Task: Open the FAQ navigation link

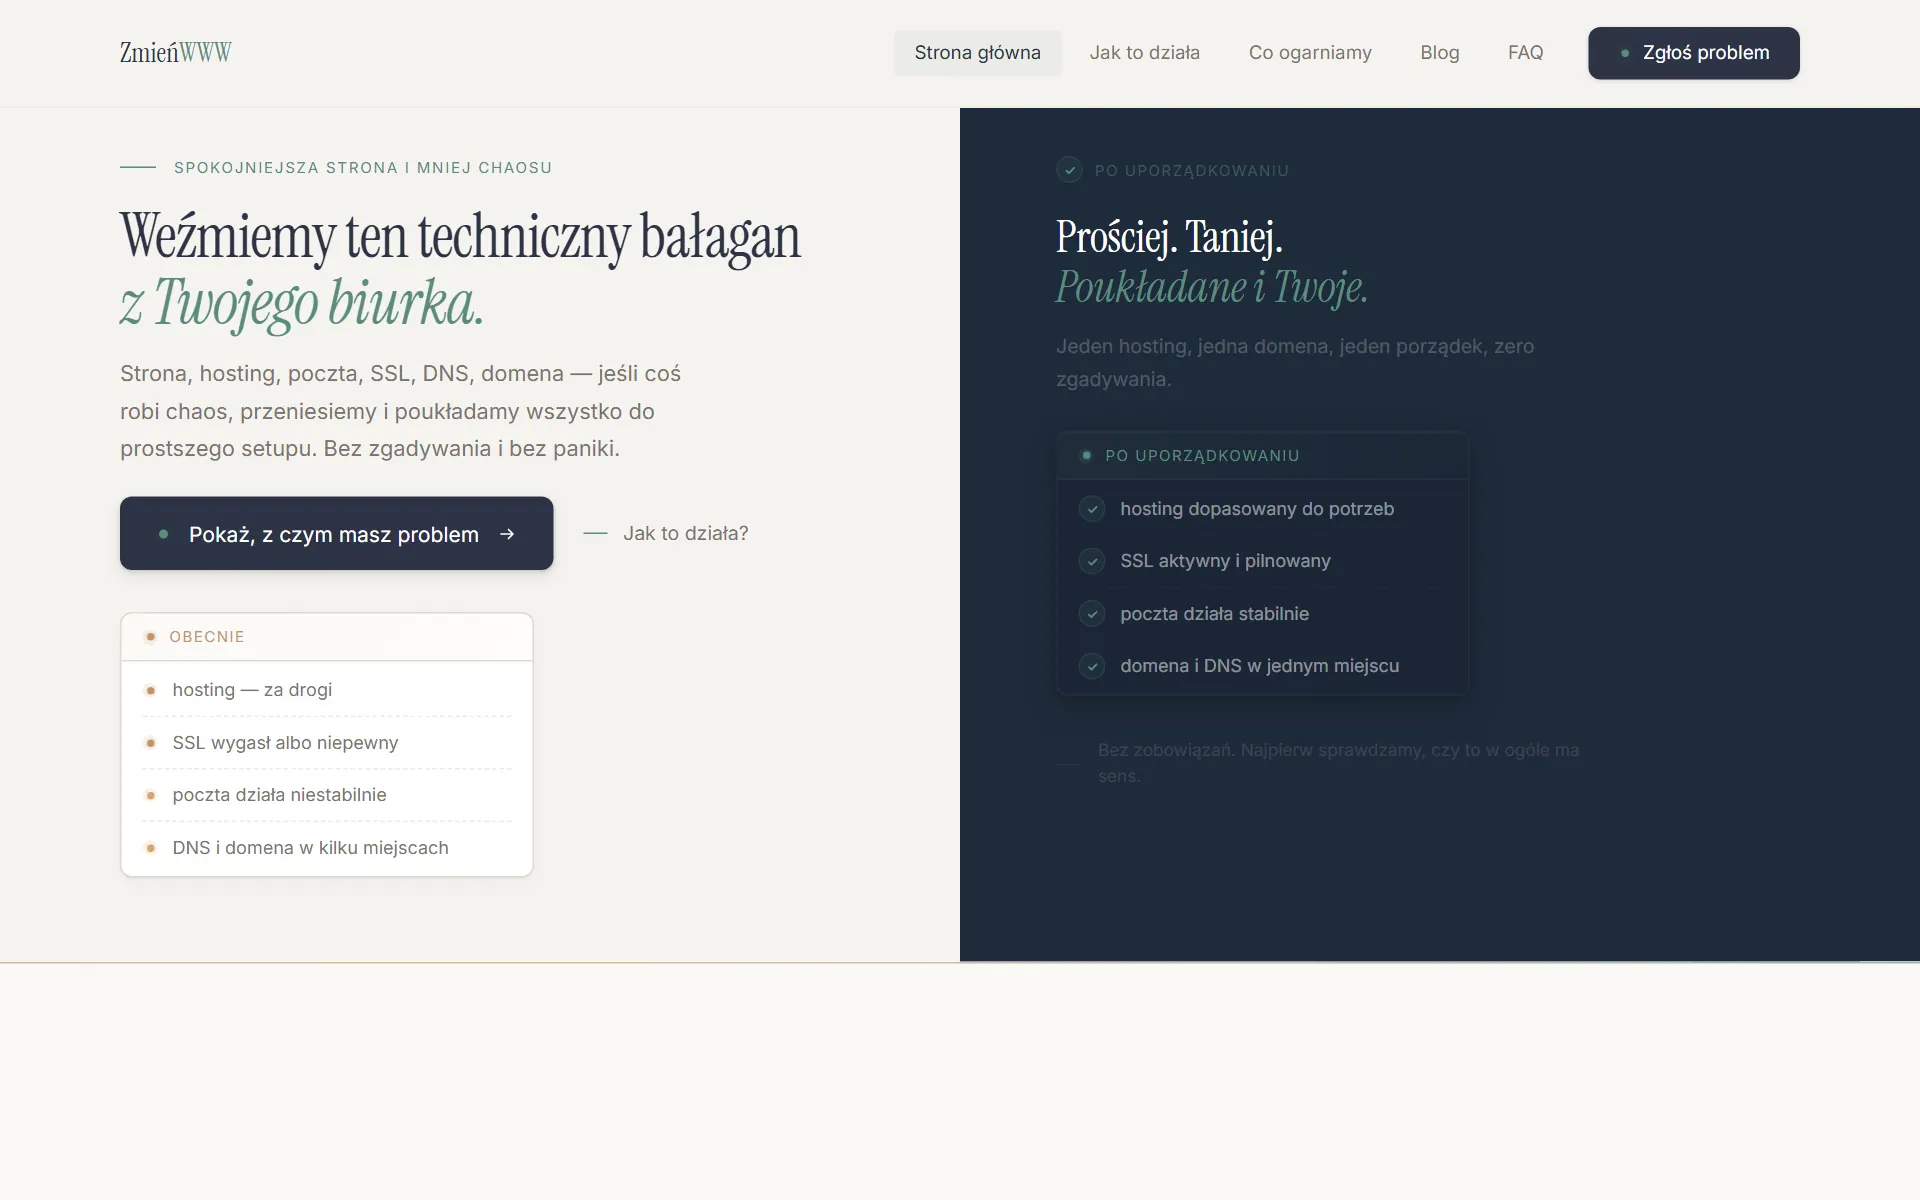Action: click(x=1525, y=53)
